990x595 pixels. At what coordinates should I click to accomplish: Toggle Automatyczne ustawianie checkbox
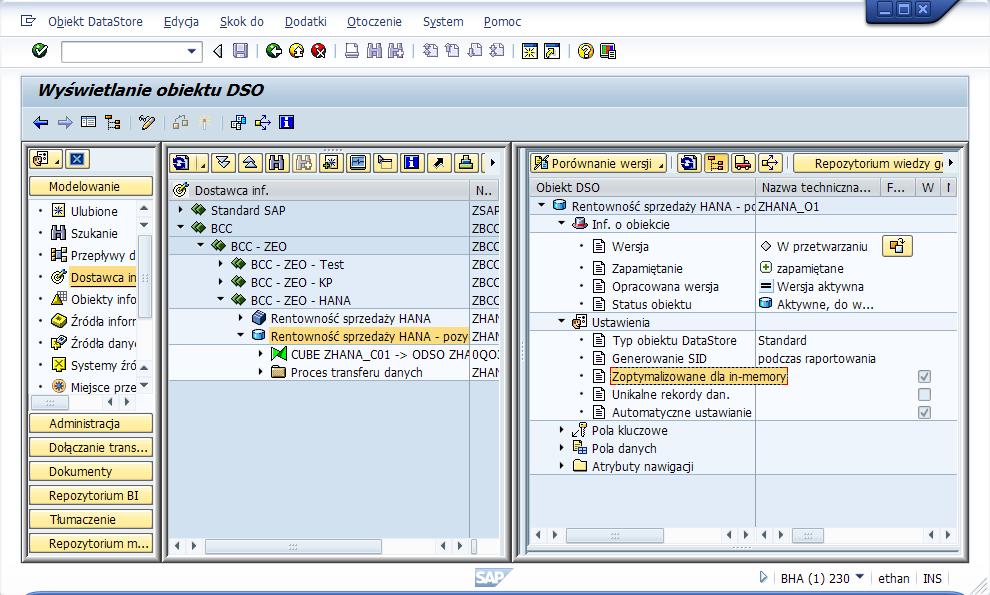[924, 412]
